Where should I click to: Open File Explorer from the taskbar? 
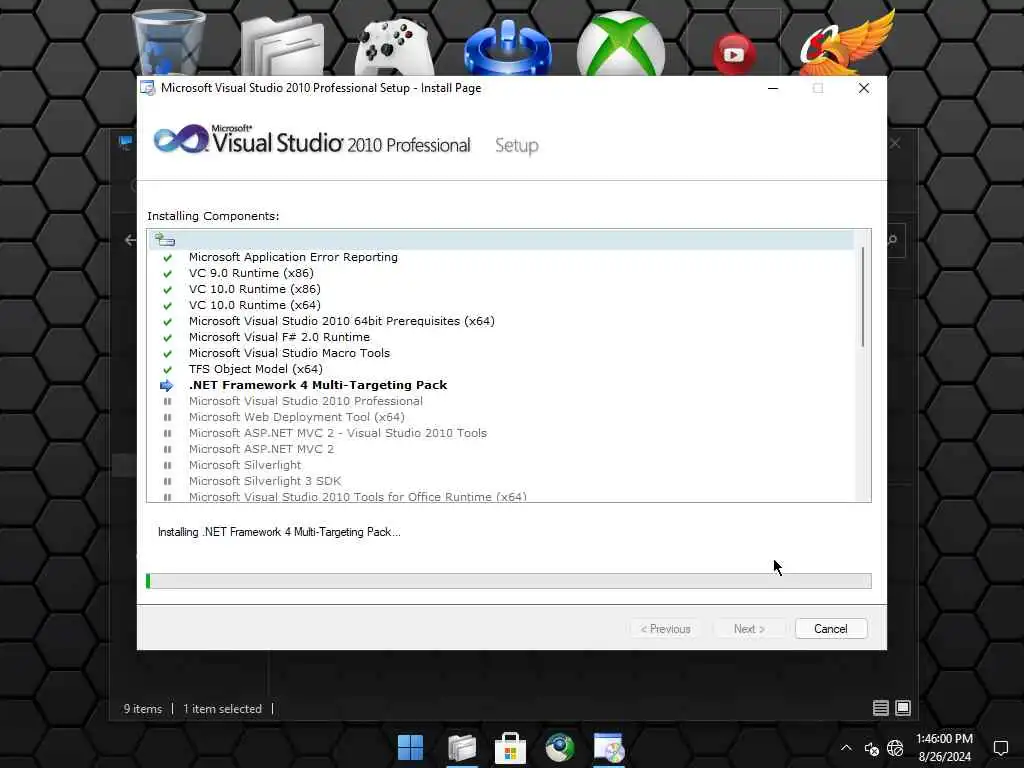[462, 748]
